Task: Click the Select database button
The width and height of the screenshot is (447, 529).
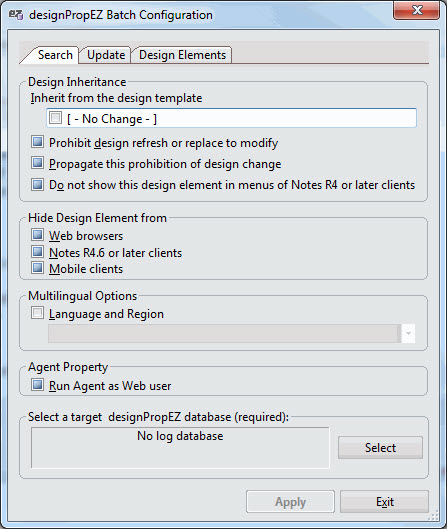Action: tap(380, 448)
